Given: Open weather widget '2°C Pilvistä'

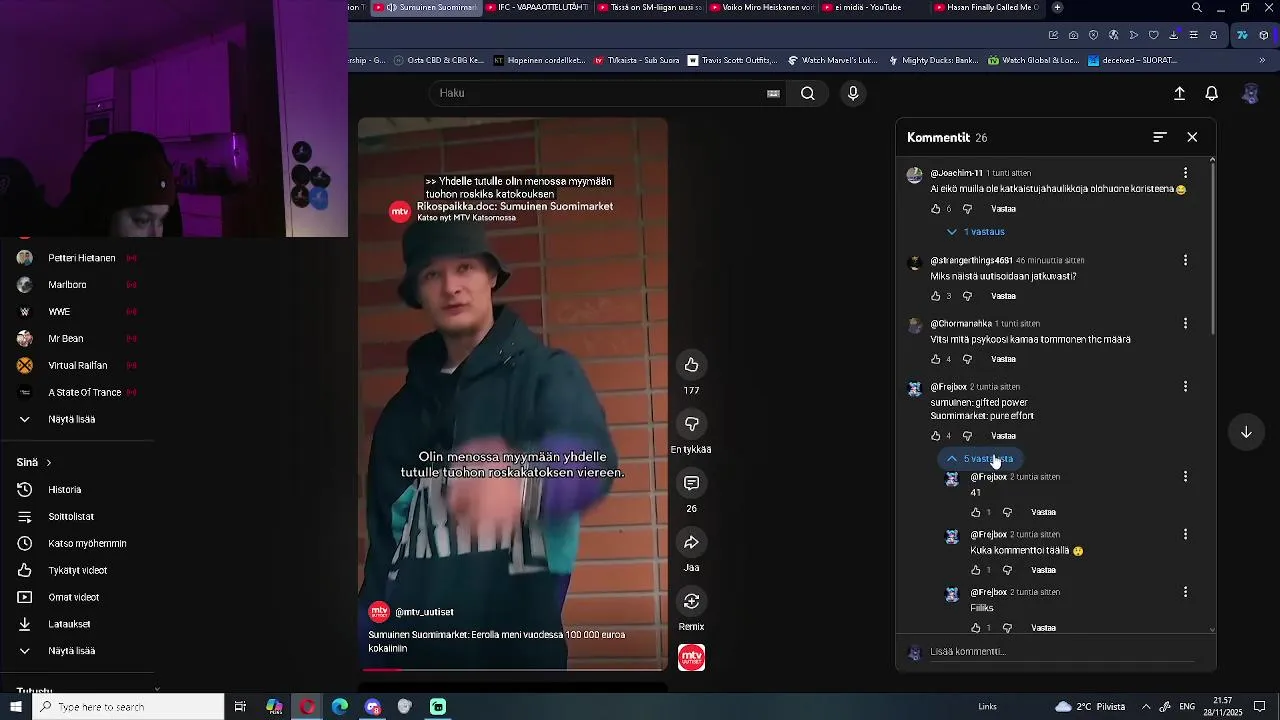Looking at the screenshot, I should (x=1090, y=707).
